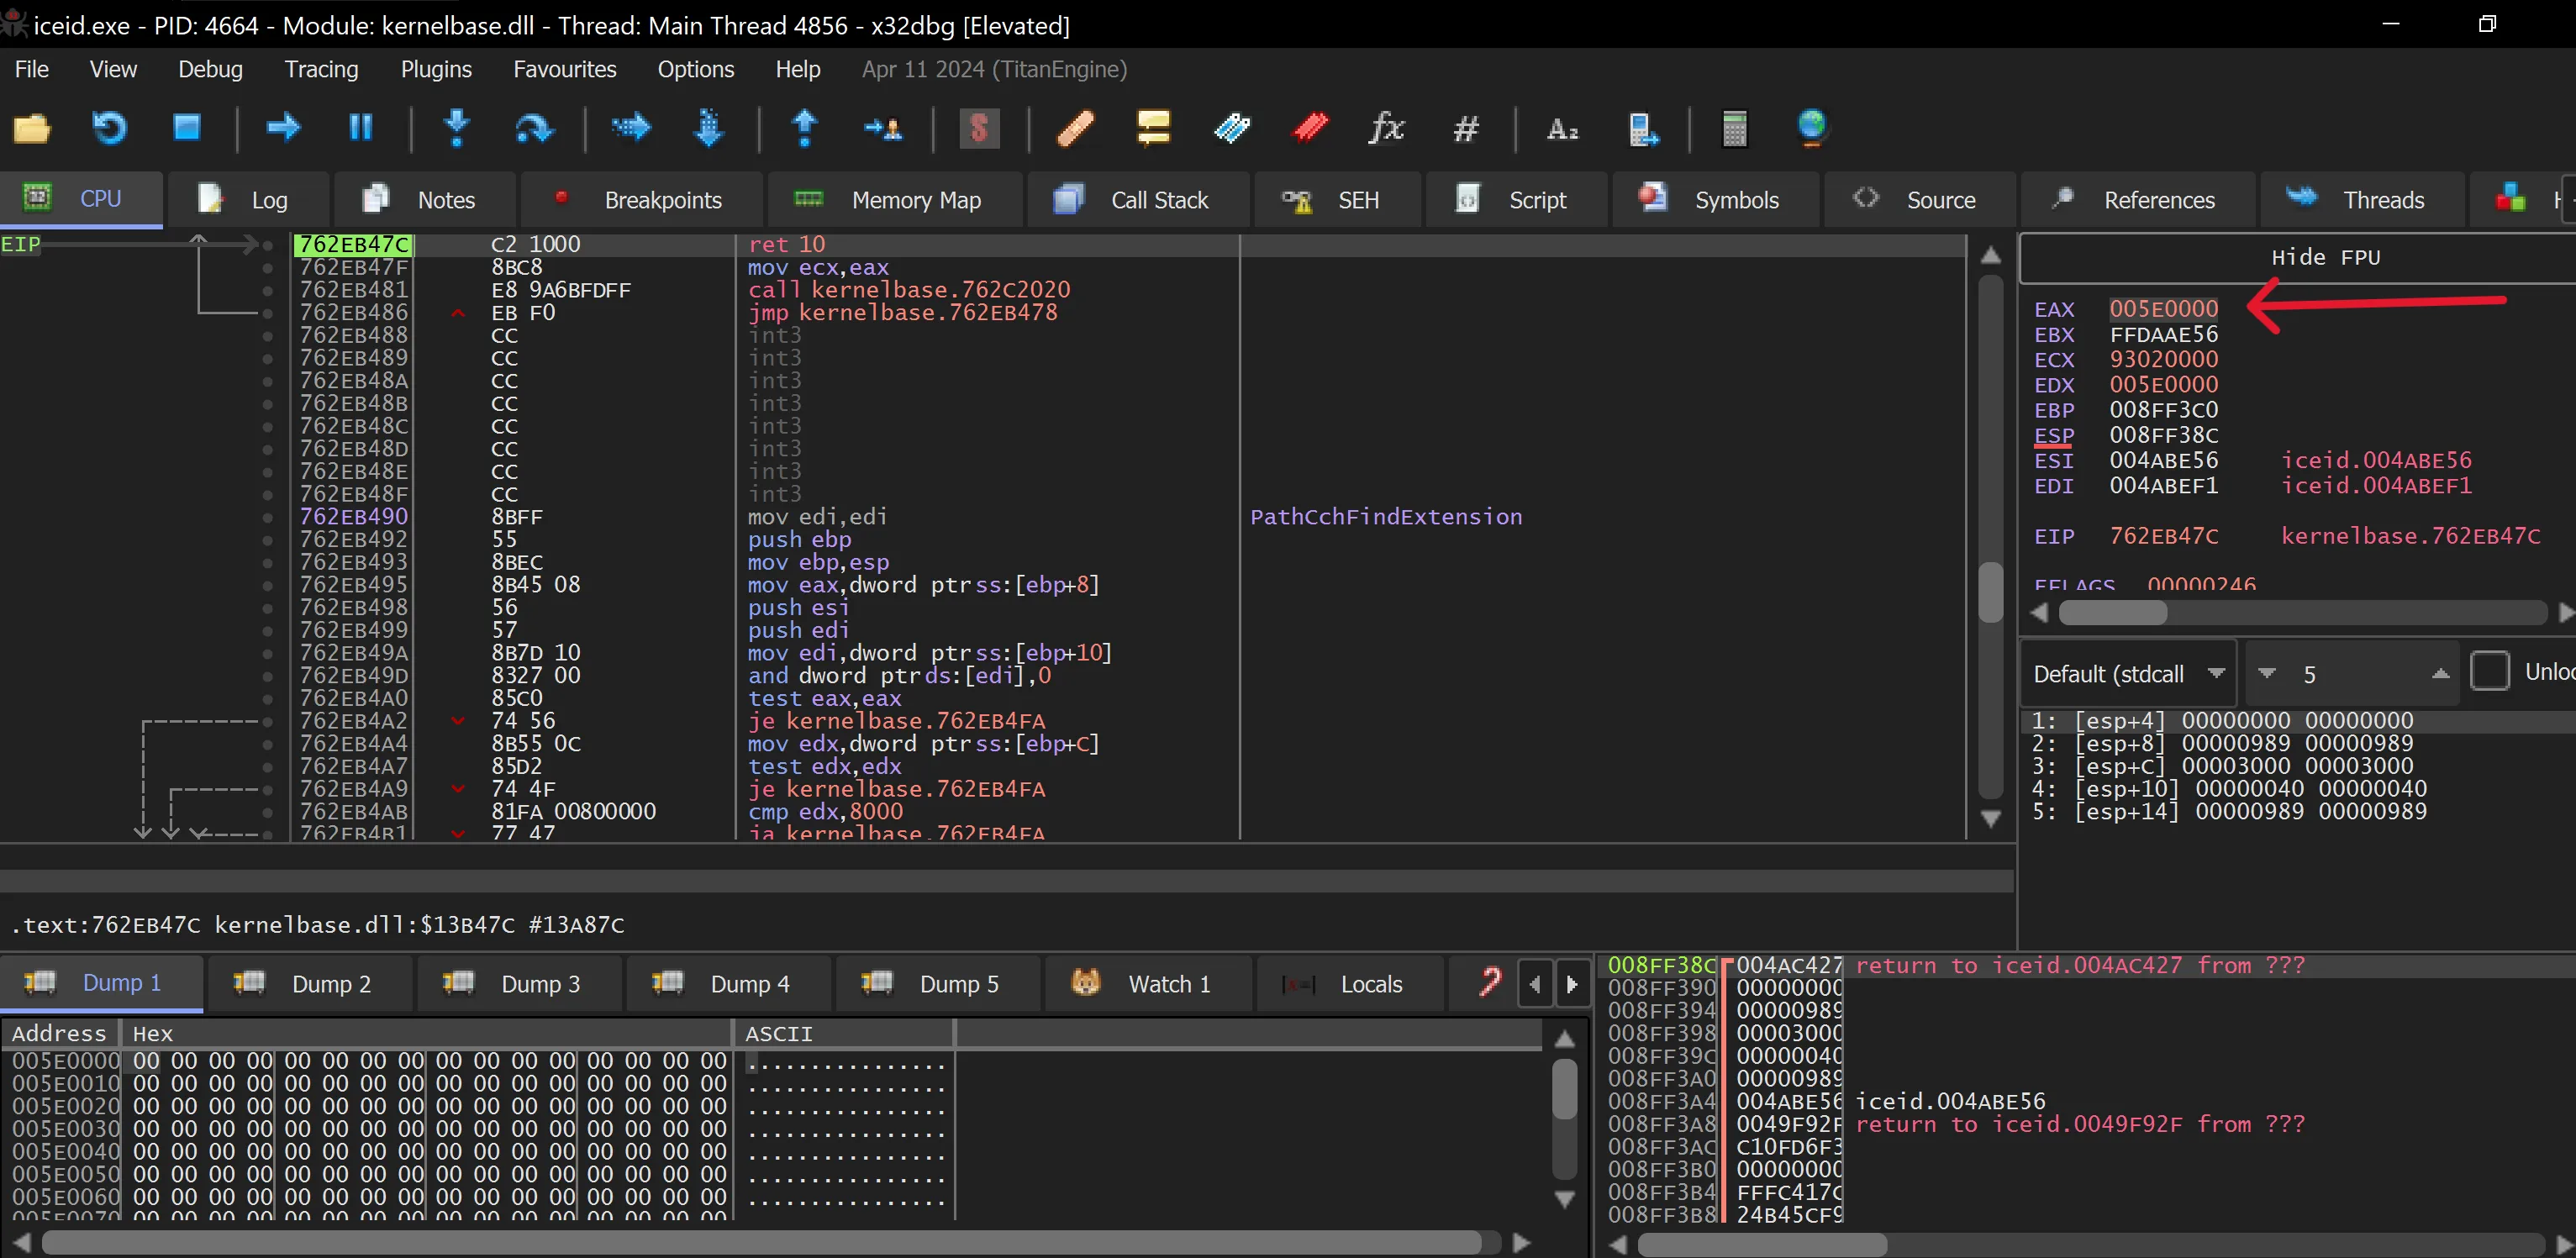Screen dimensions: 2576x1258
Task: Click PathCchFindExtension comment label
Action: [x=1386, y=517]
